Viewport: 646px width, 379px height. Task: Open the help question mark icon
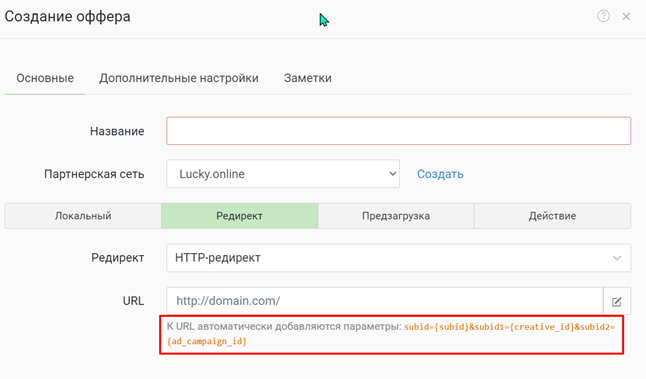(603, 16)
